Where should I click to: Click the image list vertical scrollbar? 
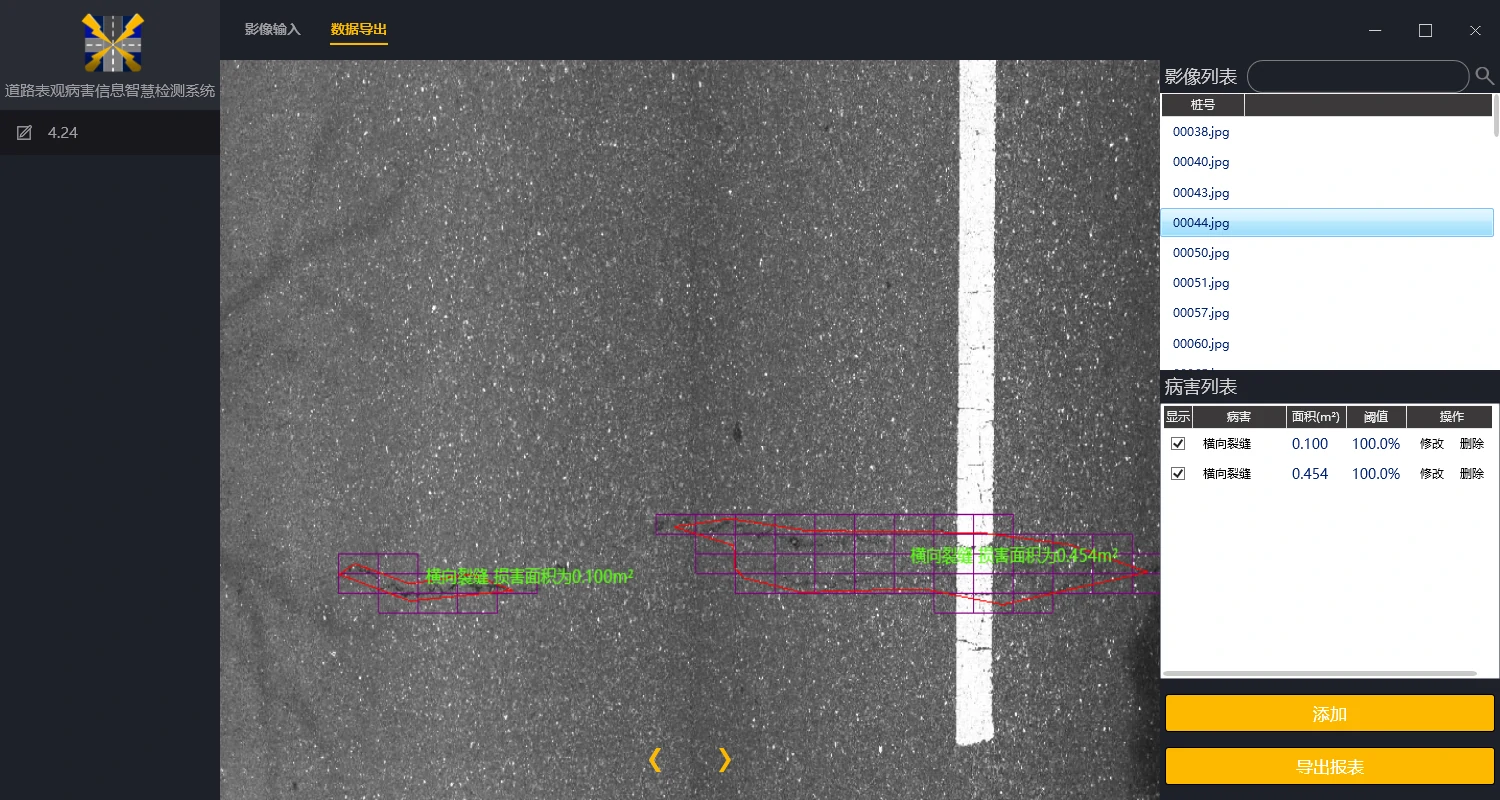tap(1496, 115)
